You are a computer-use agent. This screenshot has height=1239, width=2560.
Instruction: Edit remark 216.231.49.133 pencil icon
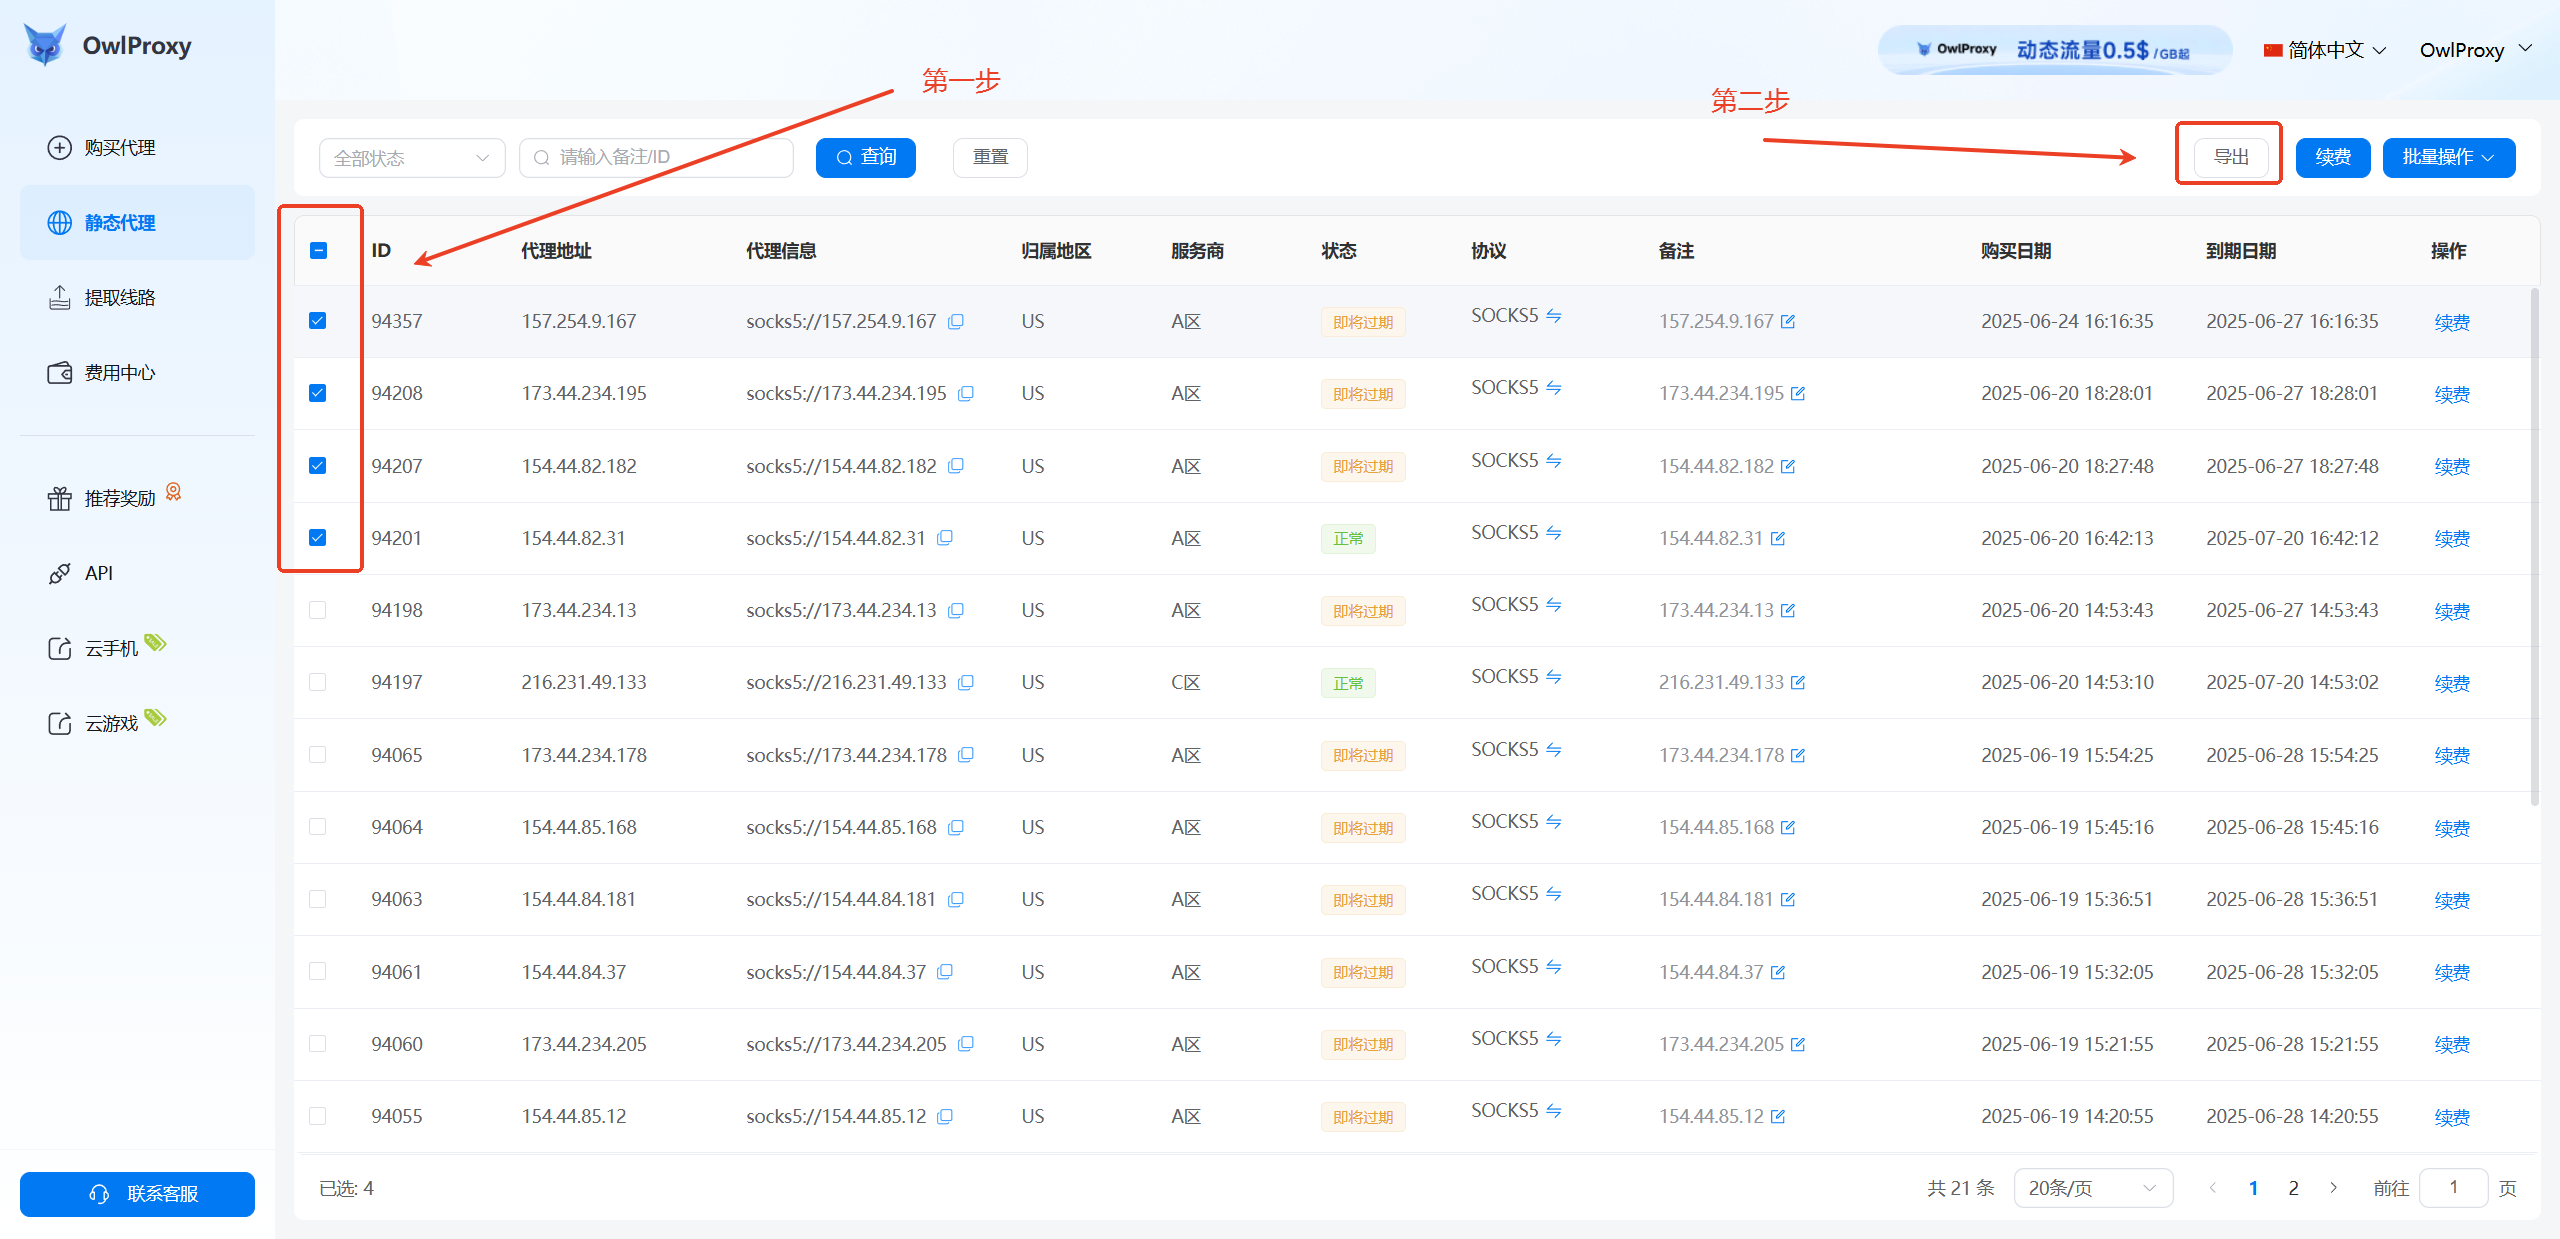(x=1798, y=682)
